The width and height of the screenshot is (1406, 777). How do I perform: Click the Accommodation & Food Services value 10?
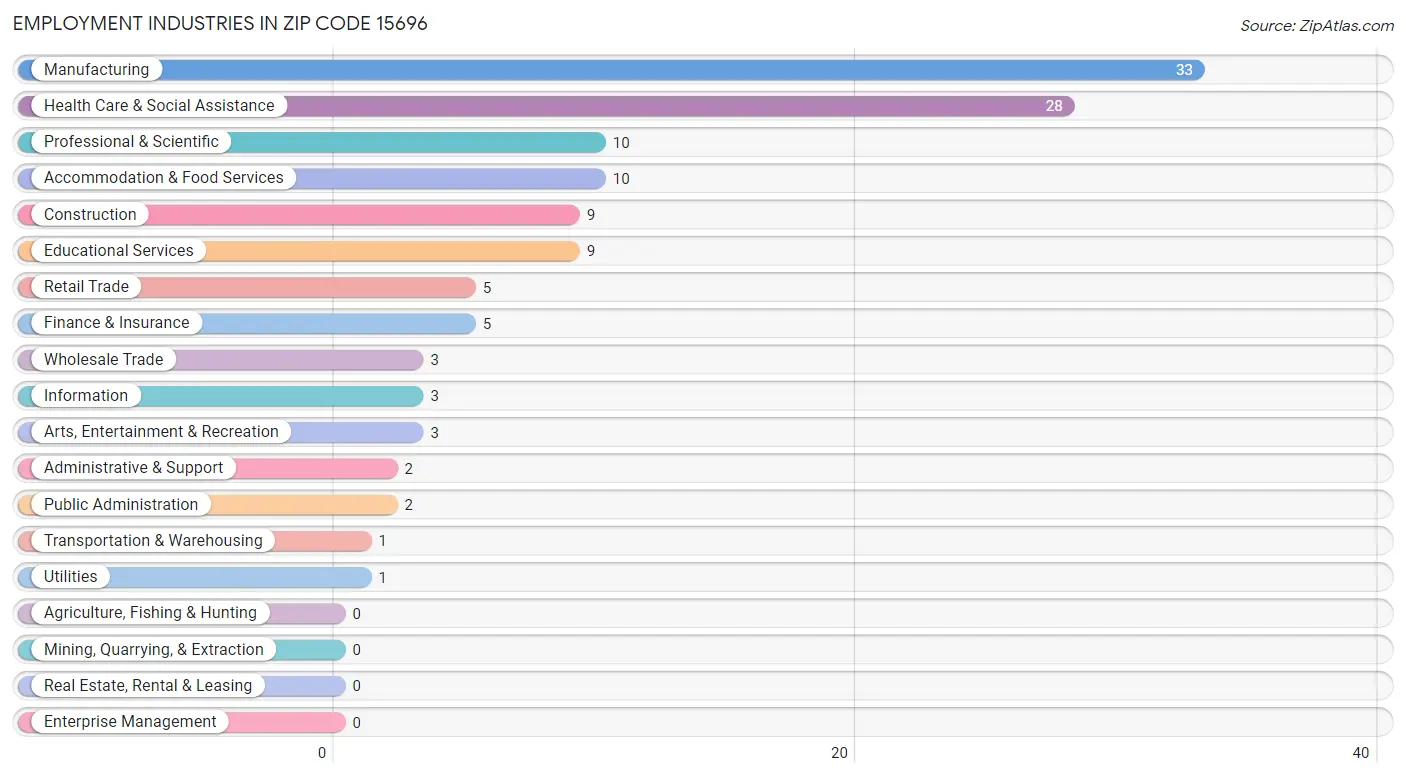pos(621,179)
